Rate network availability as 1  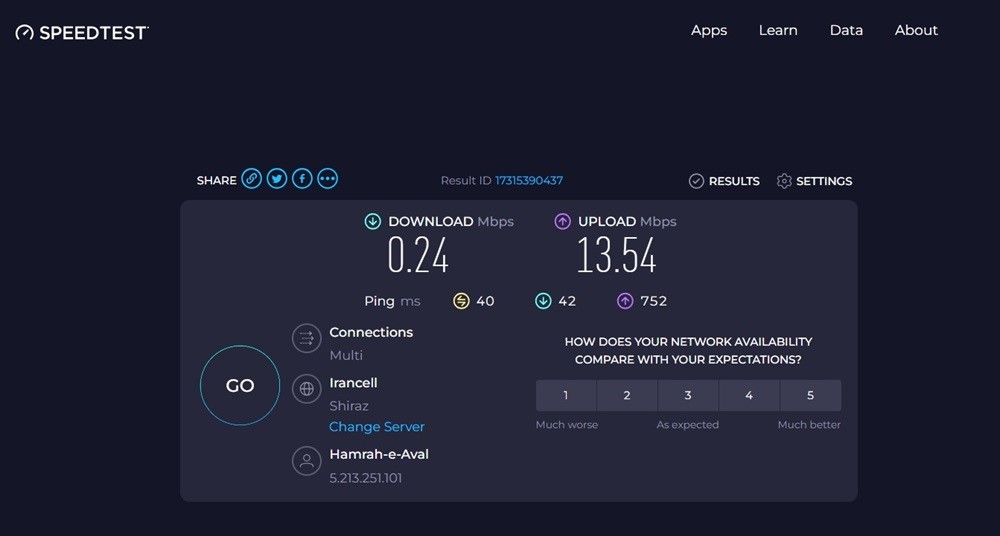[566, 395]
